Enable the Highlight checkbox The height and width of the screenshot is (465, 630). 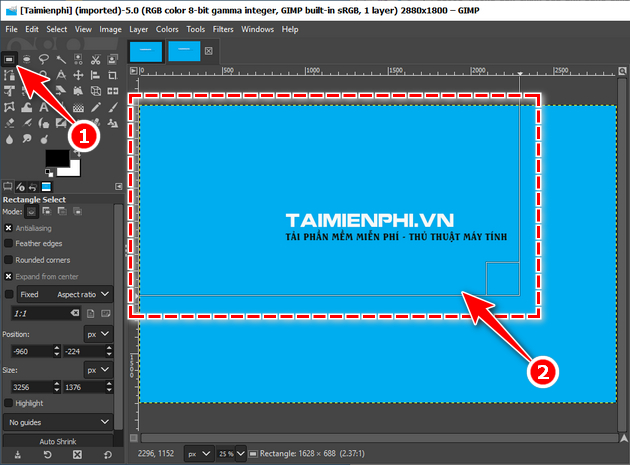[x=8, y=403]
